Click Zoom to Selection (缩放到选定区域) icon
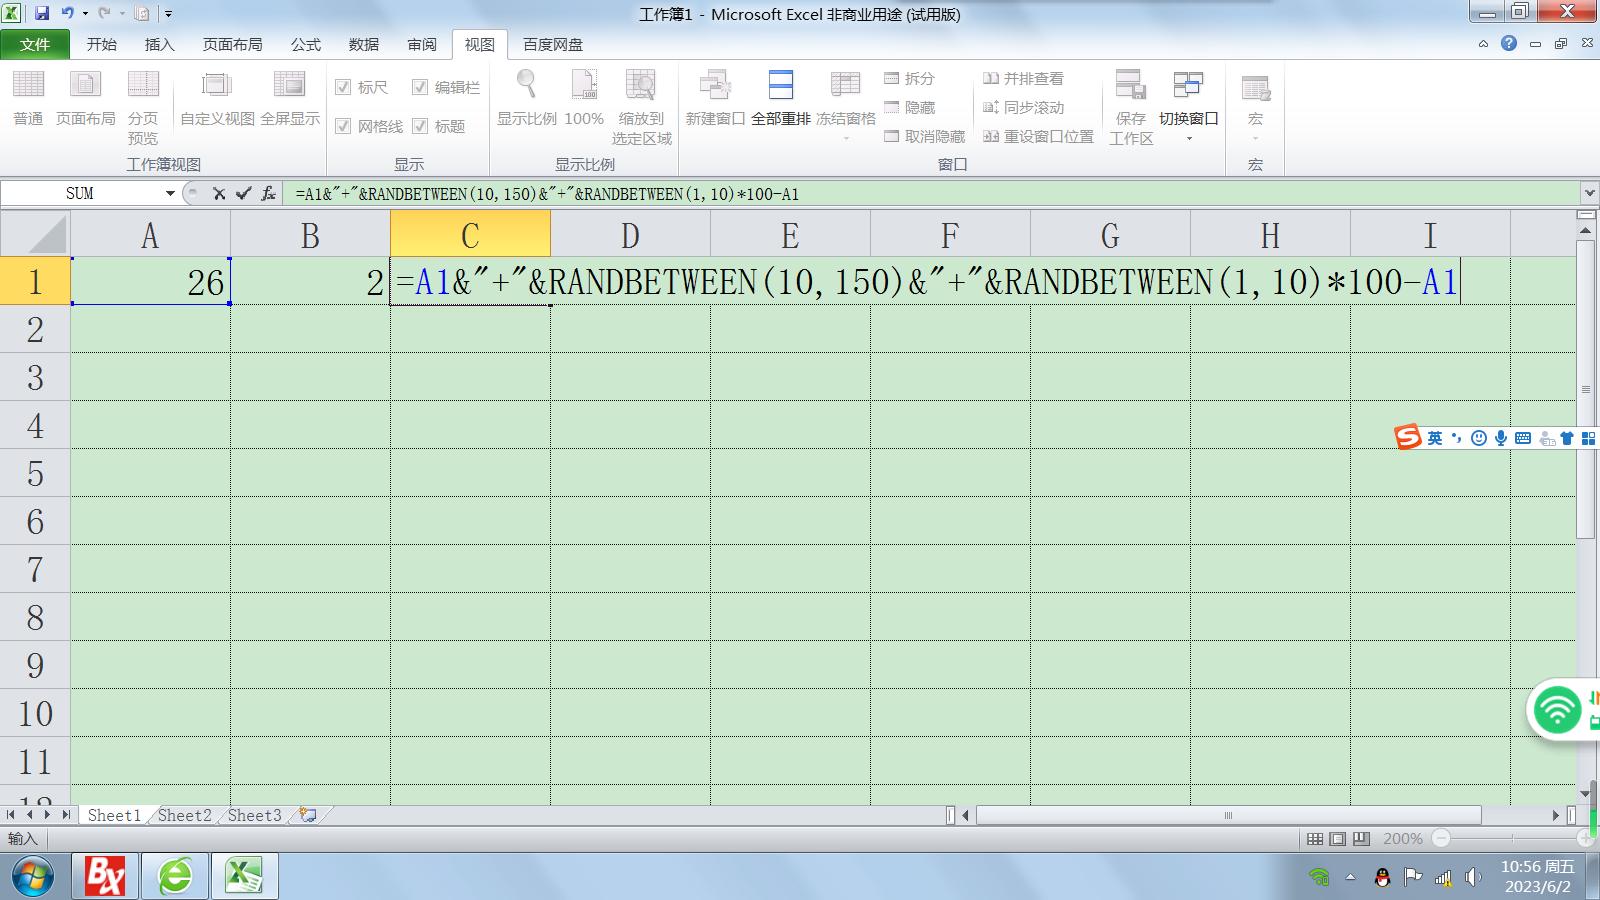Viewport: 1600px width, 900px height. 641,87
